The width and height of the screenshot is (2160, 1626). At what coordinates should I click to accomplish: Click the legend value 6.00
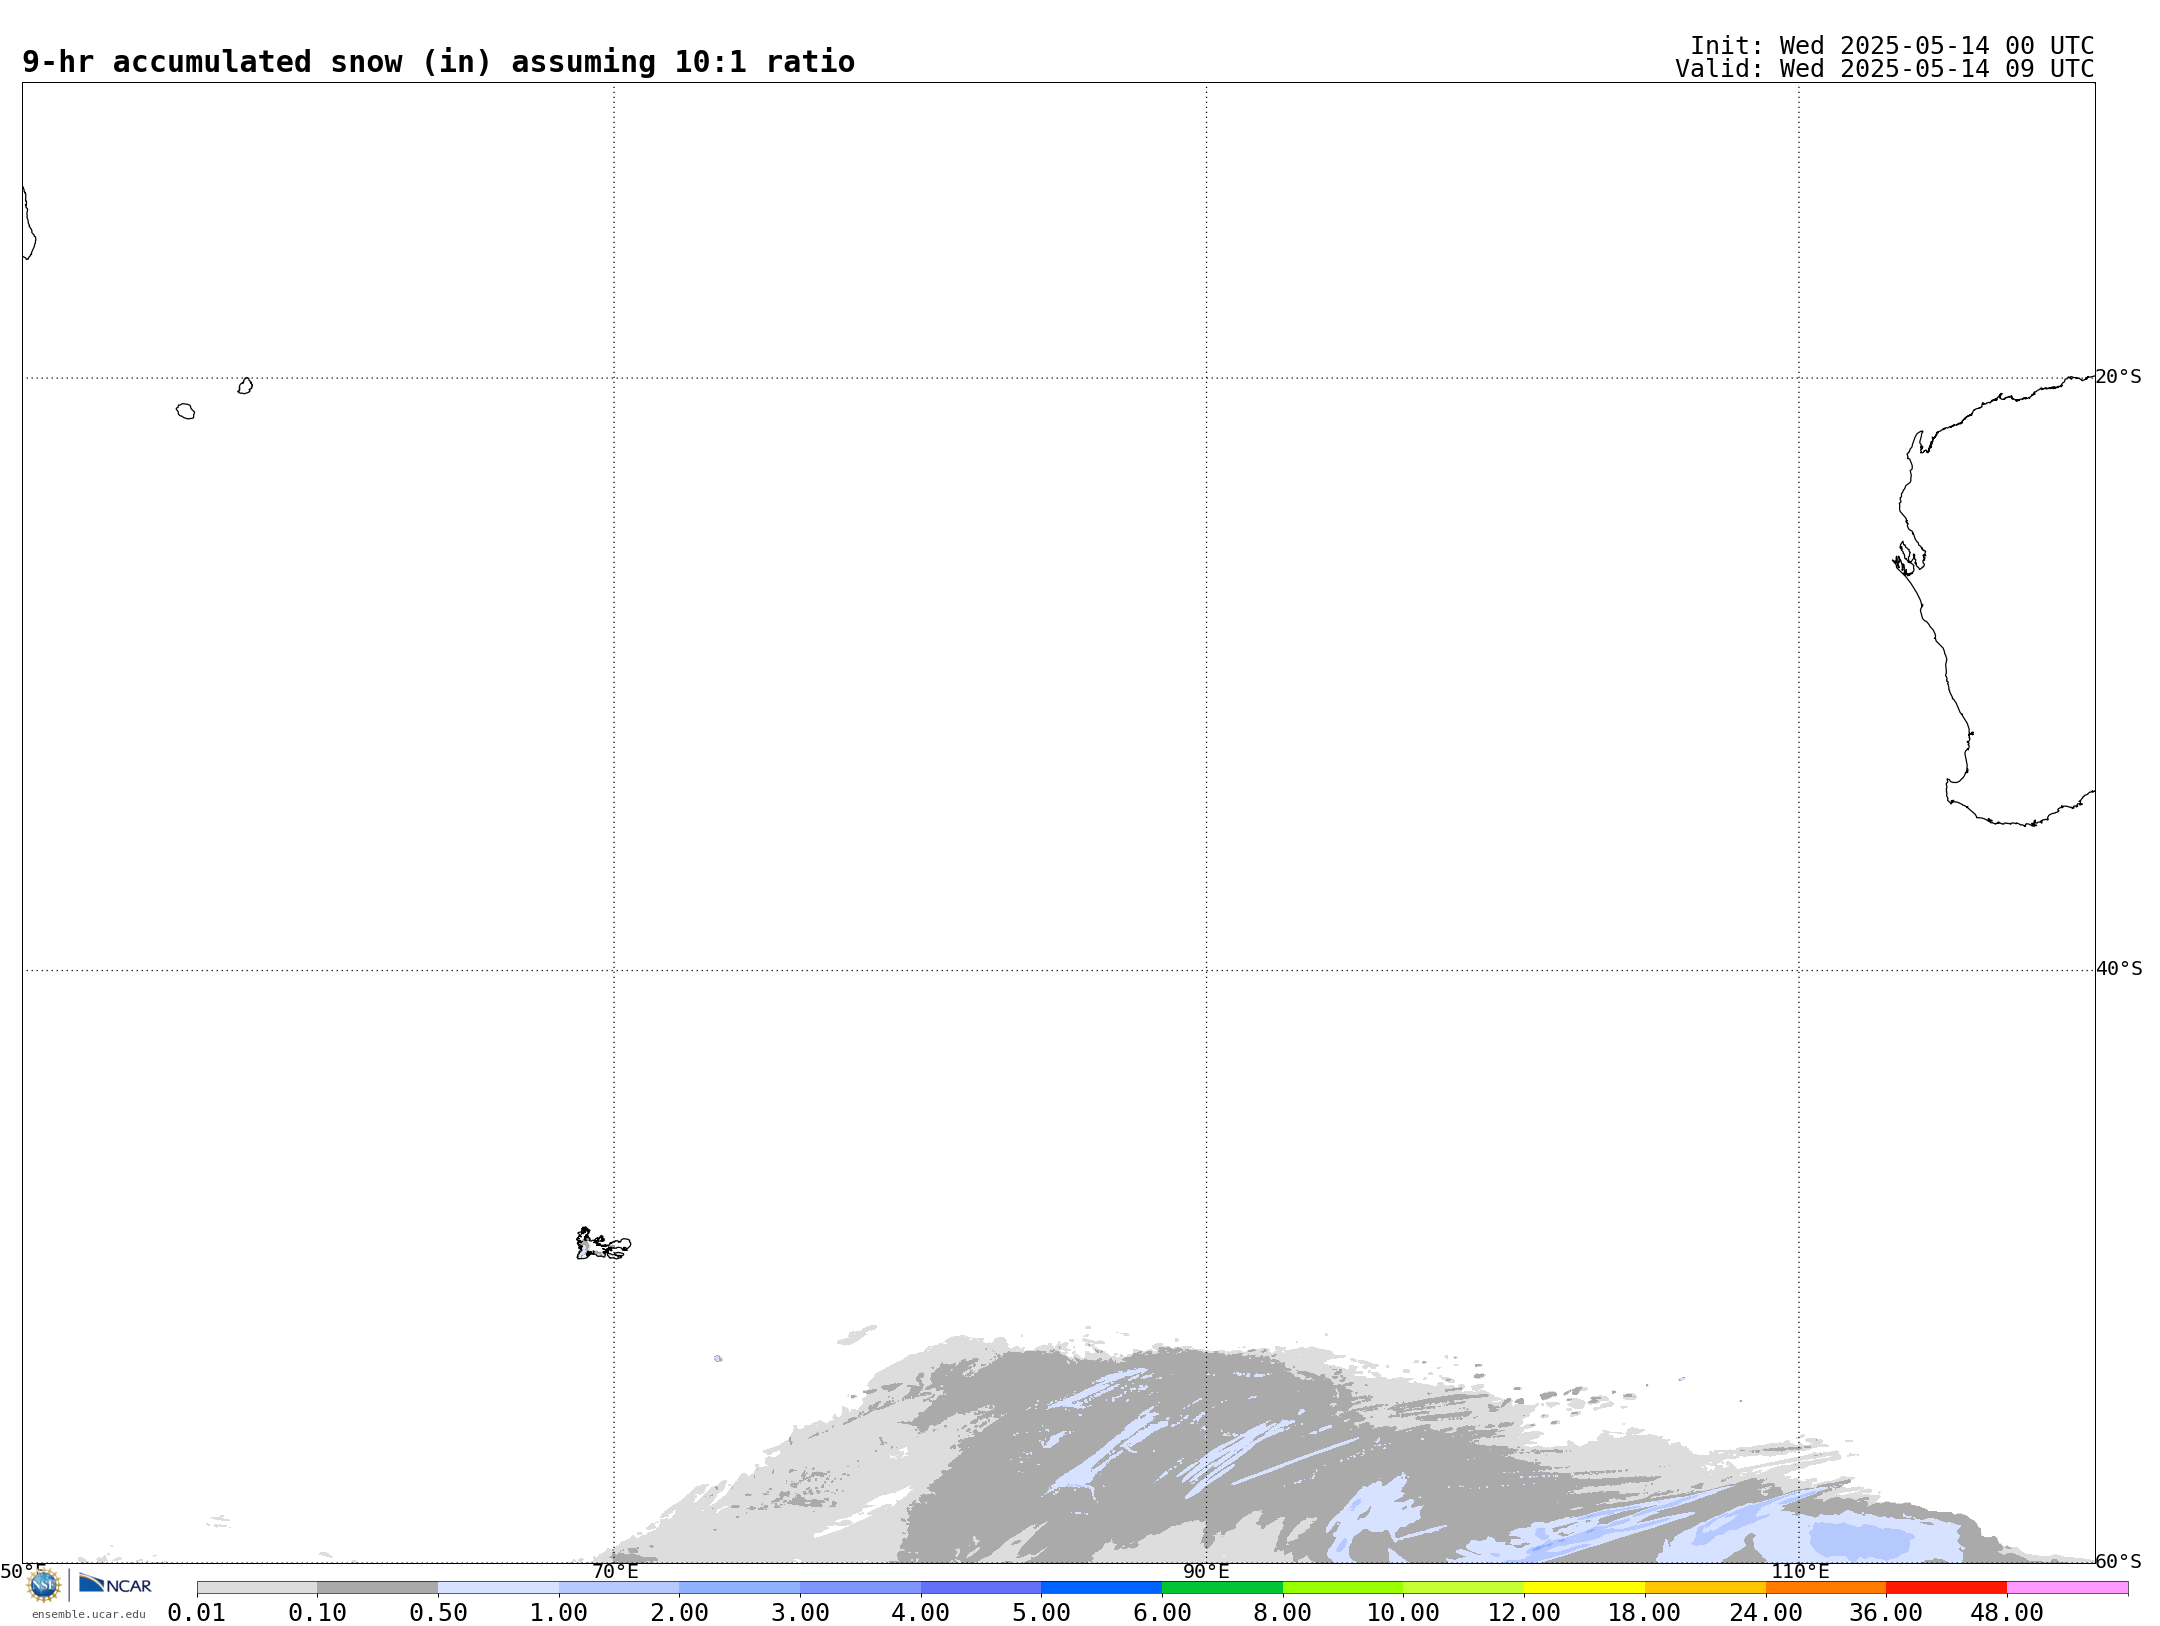(x=1162, y=1613)
